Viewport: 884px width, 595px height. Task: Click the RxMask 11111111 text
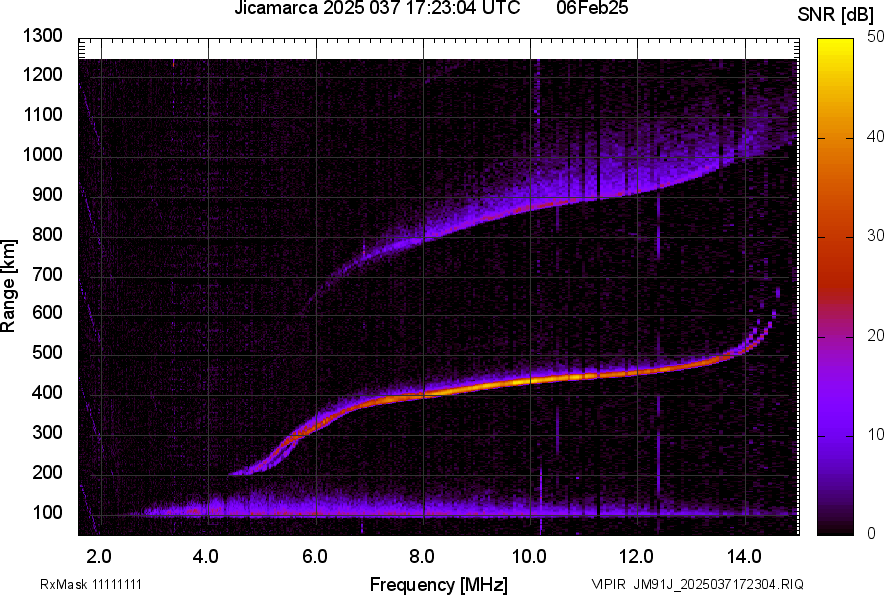pyautogui.click(x=91, y=584)
